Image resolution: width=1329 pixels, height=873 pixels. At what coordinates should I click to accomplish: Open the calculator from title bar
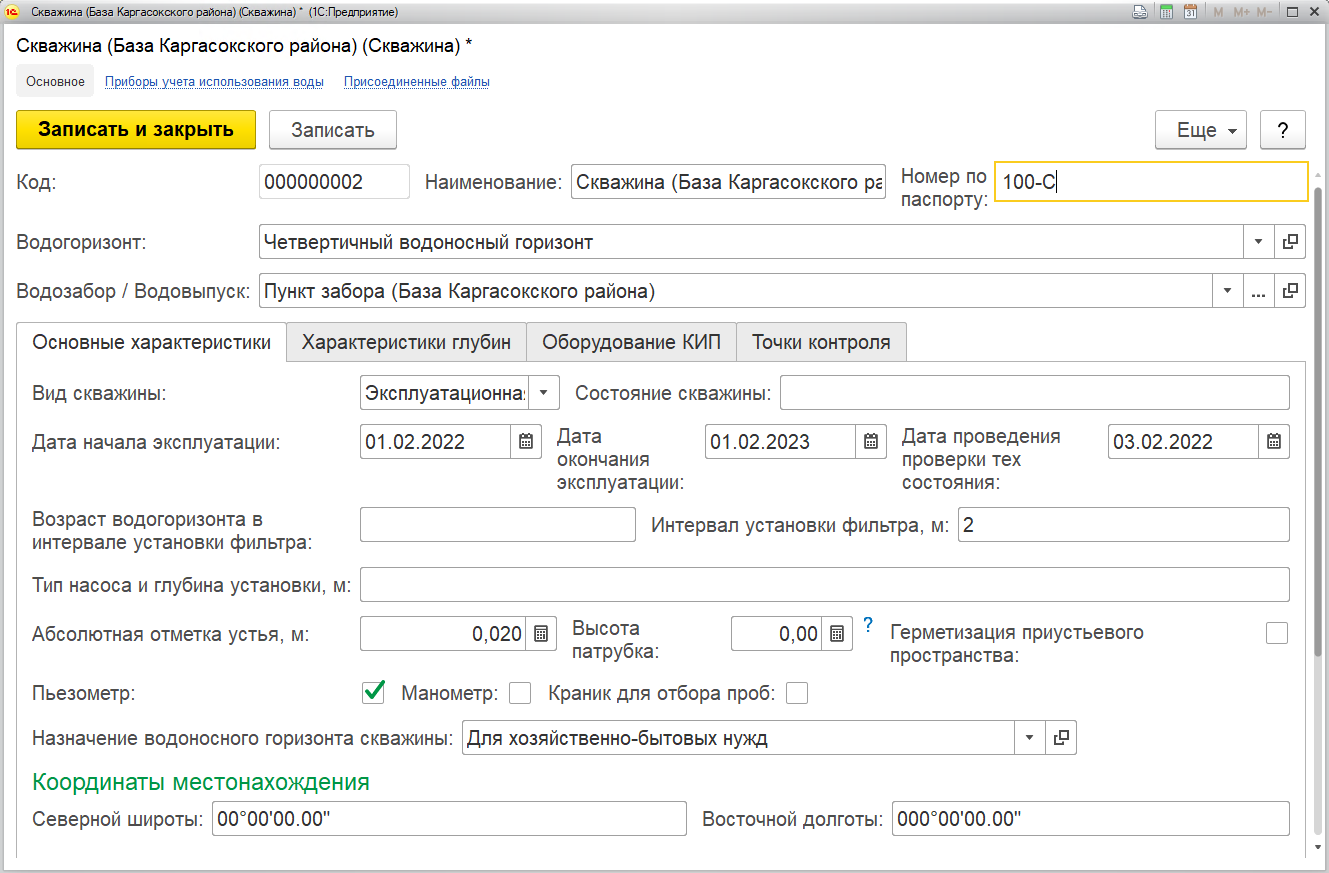click(1166, 12)
